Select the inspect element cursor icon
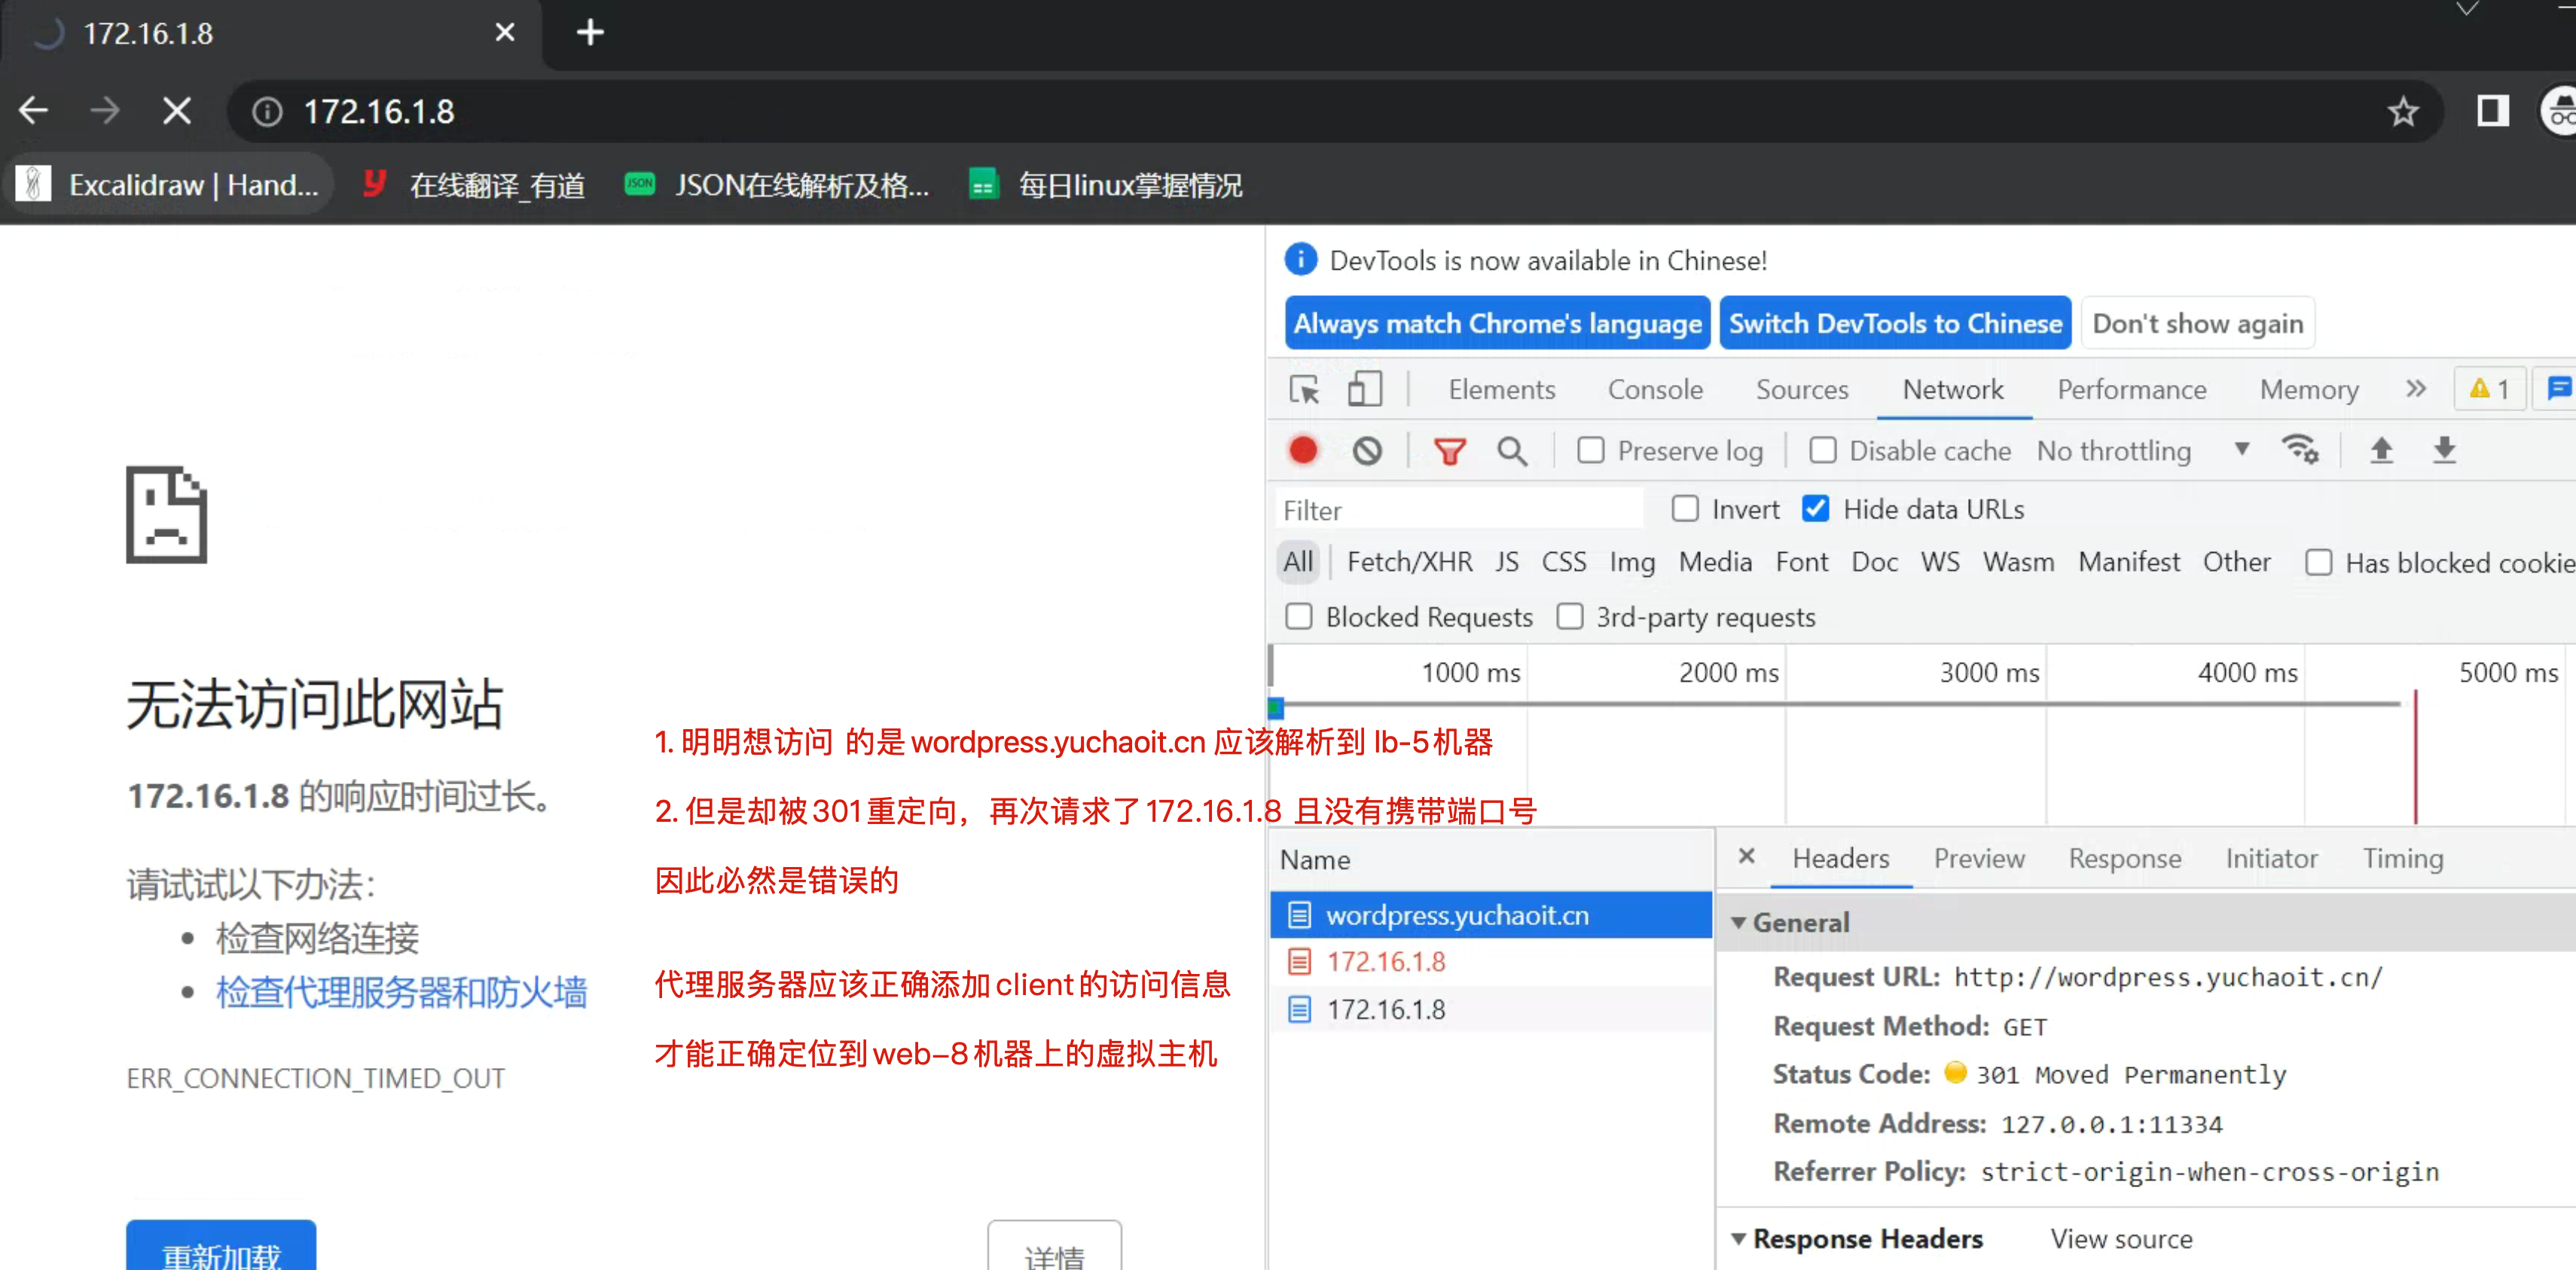 [x=1304, y=390]
